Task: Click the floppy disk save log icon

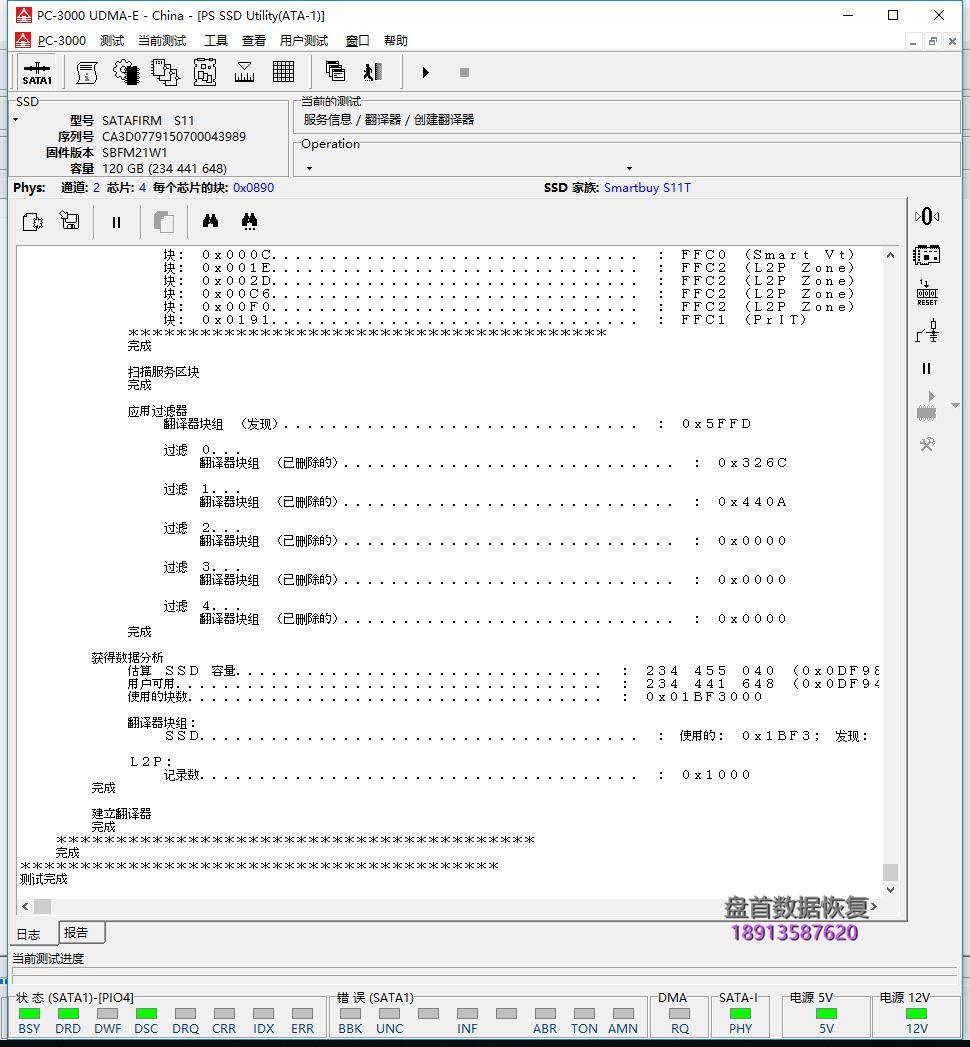Action: [70, 222]
